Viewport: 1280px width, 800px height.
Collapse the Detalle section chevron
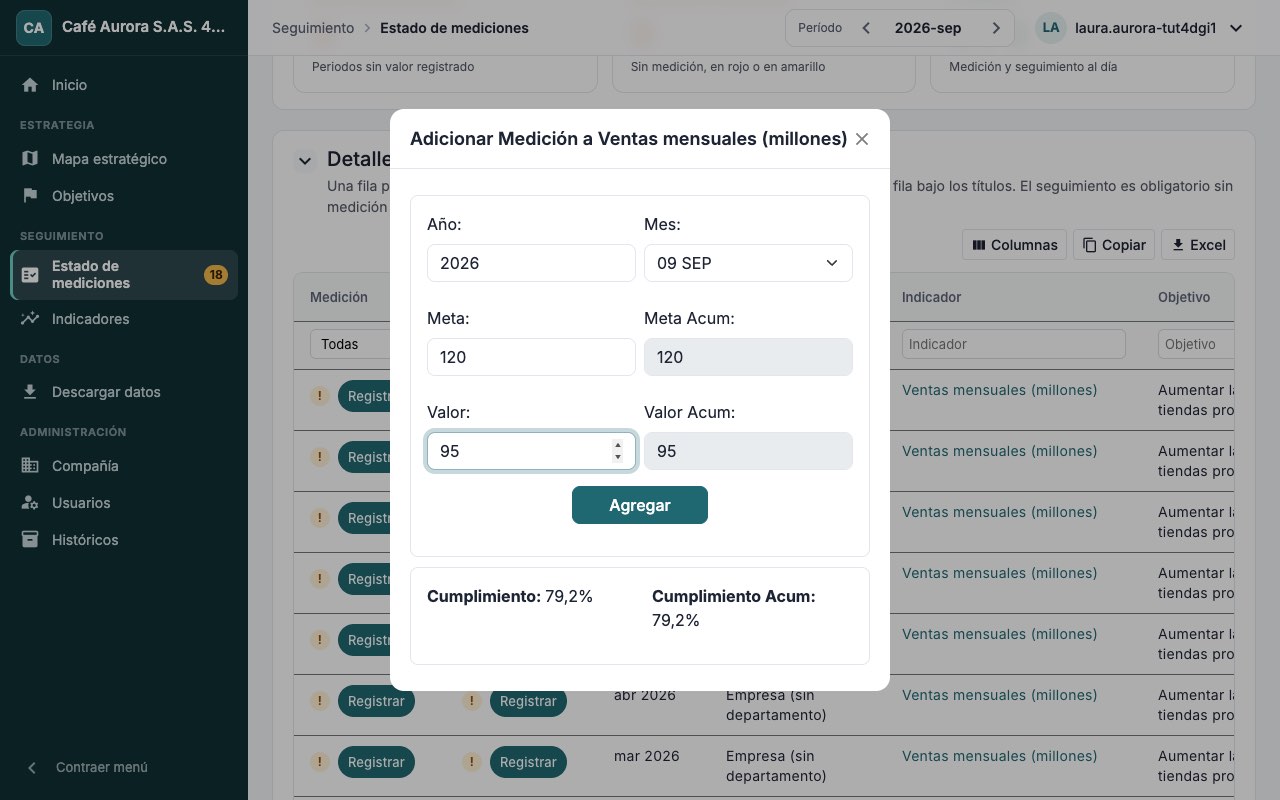(x=304, y=160)
